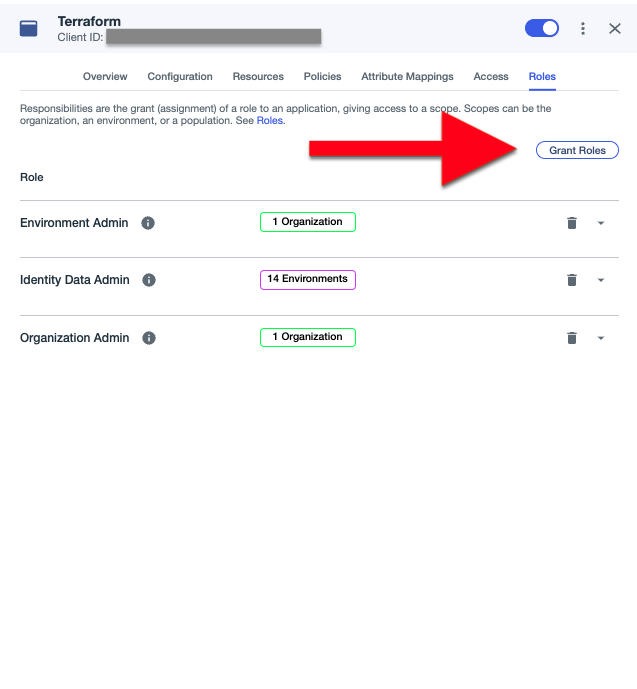Delete the Environment Admin role

click(x=572, y=223)
